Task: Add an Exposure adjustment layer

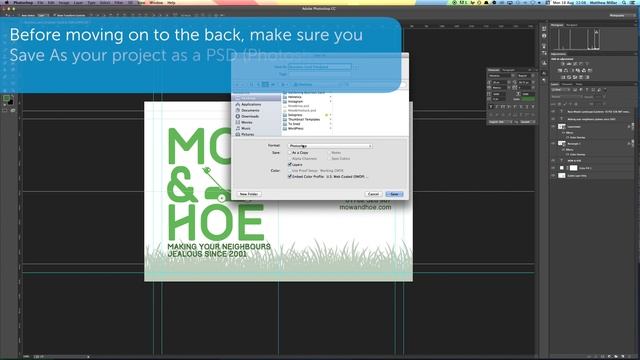Action: coord(581,64)
